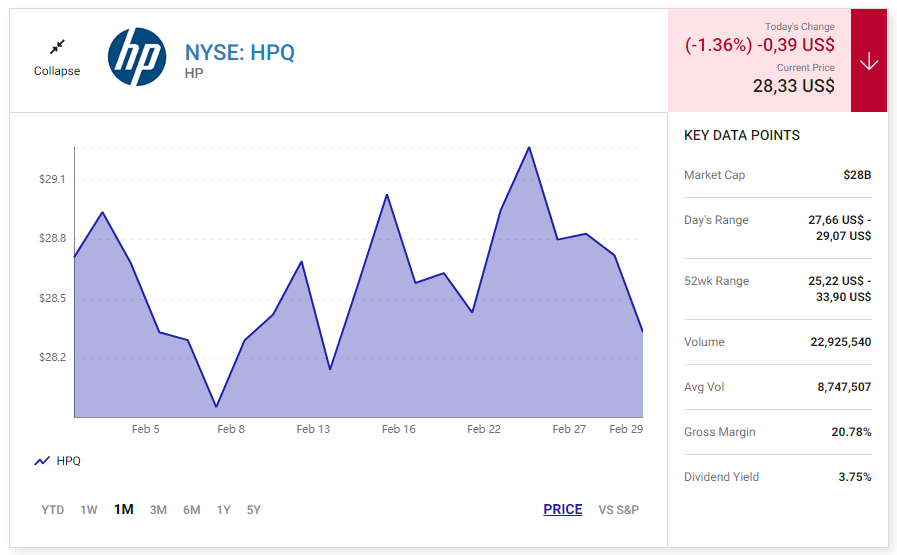Select the 1M time range
This screenshot has height=555, width=897.
point(124,509)
